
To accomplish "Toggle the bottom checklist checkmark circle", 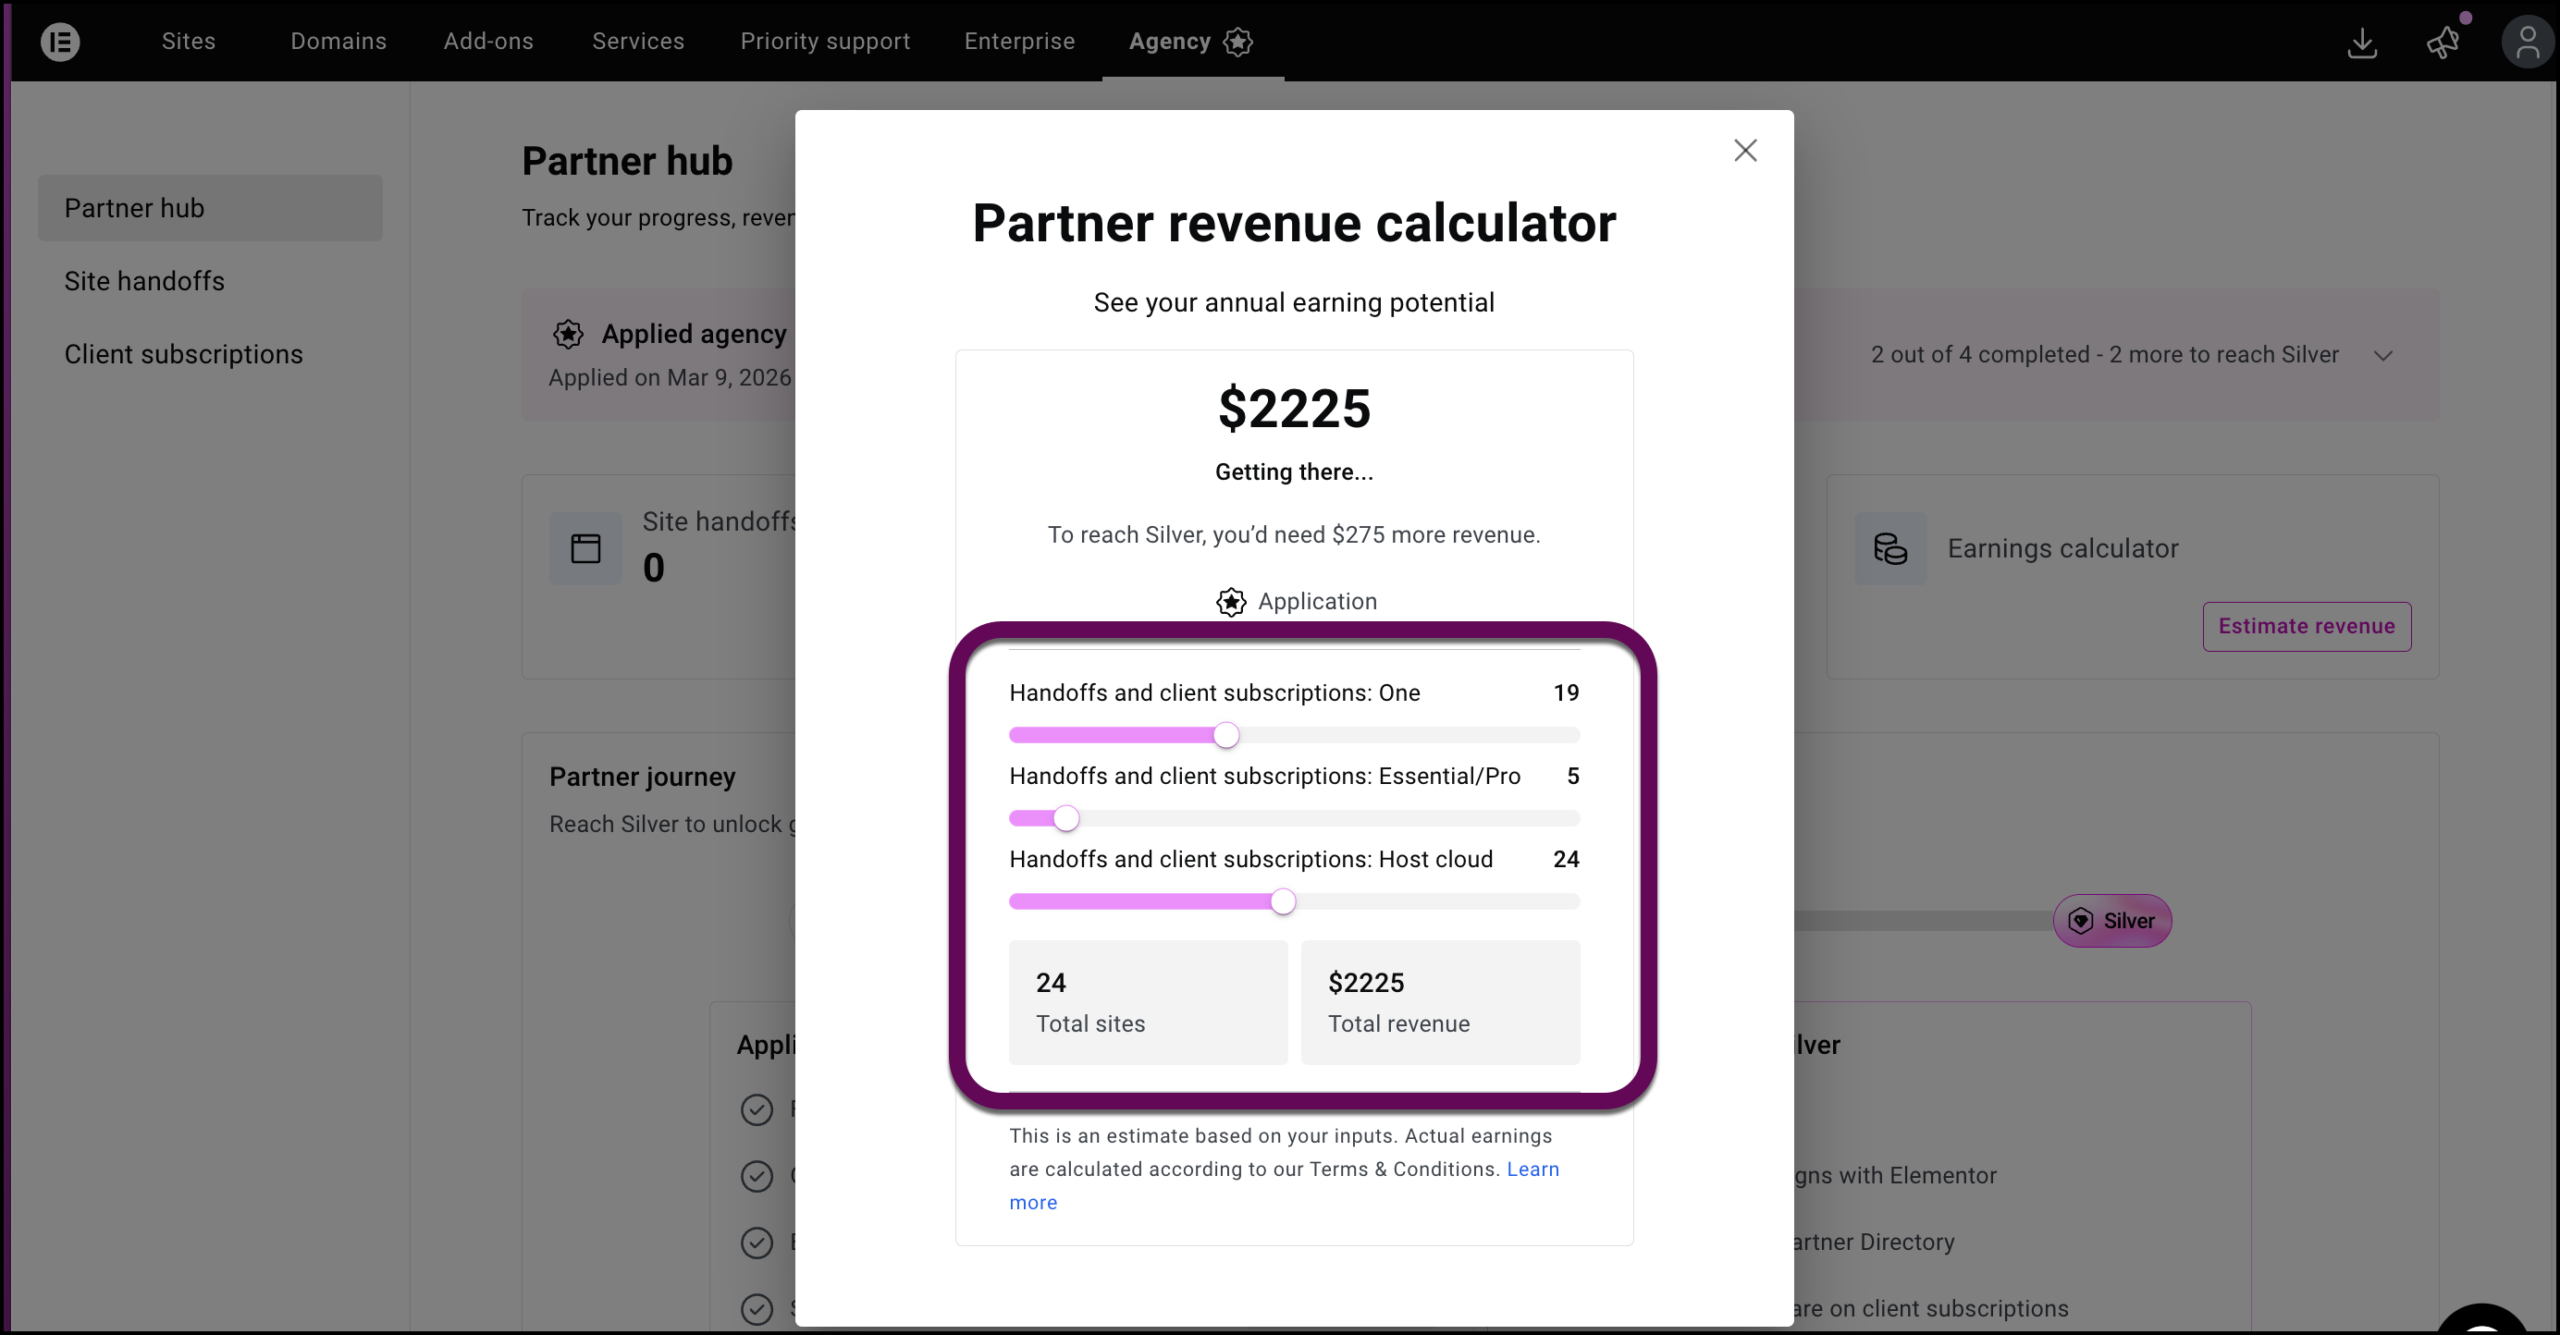I will [757, 1309].
